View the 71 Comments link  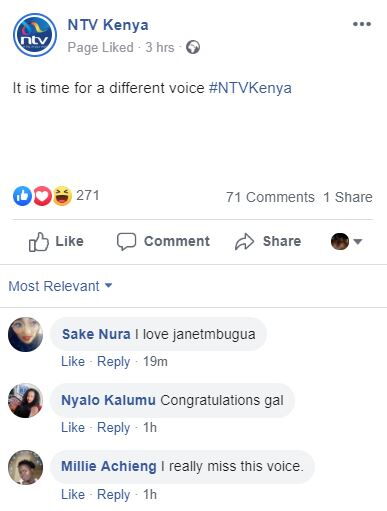click(270, 197)
